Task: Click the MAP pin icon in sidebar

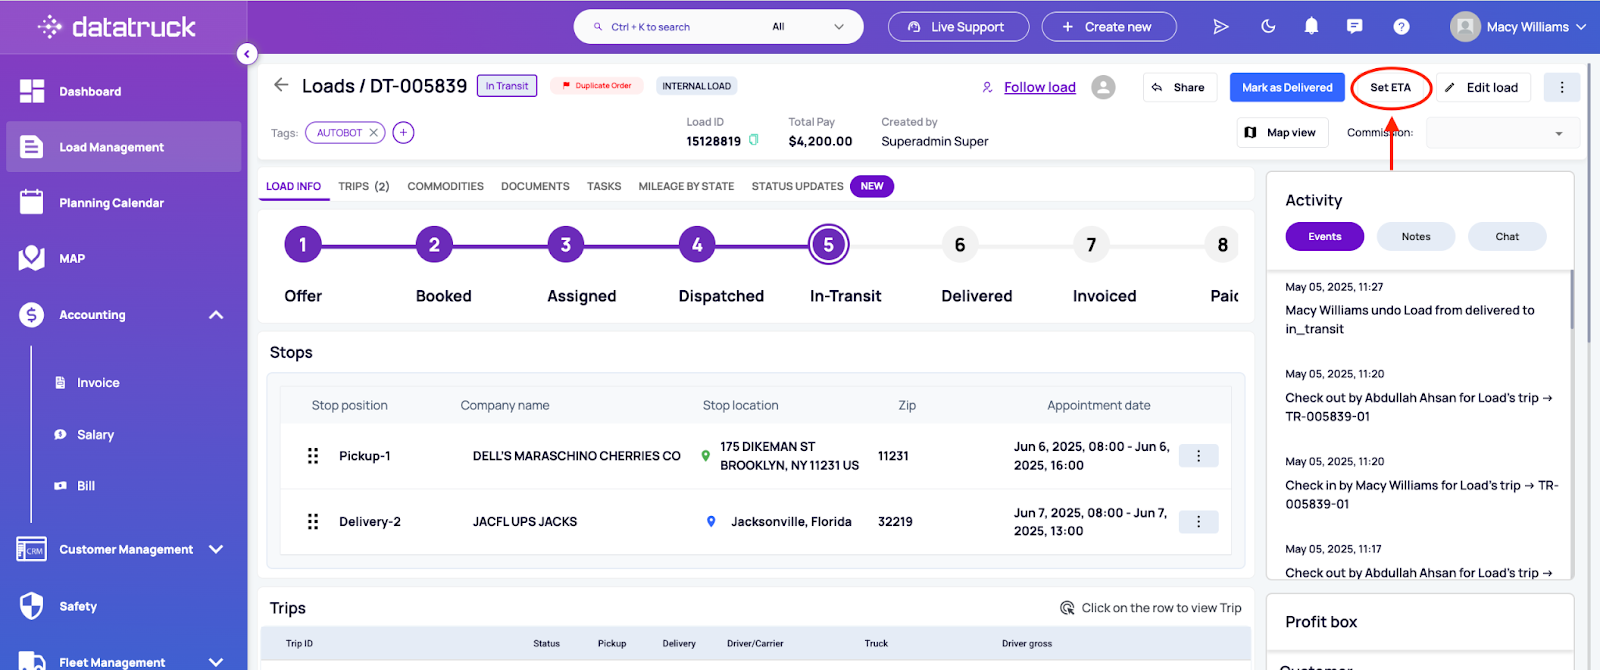Action: tap(32, 258)
